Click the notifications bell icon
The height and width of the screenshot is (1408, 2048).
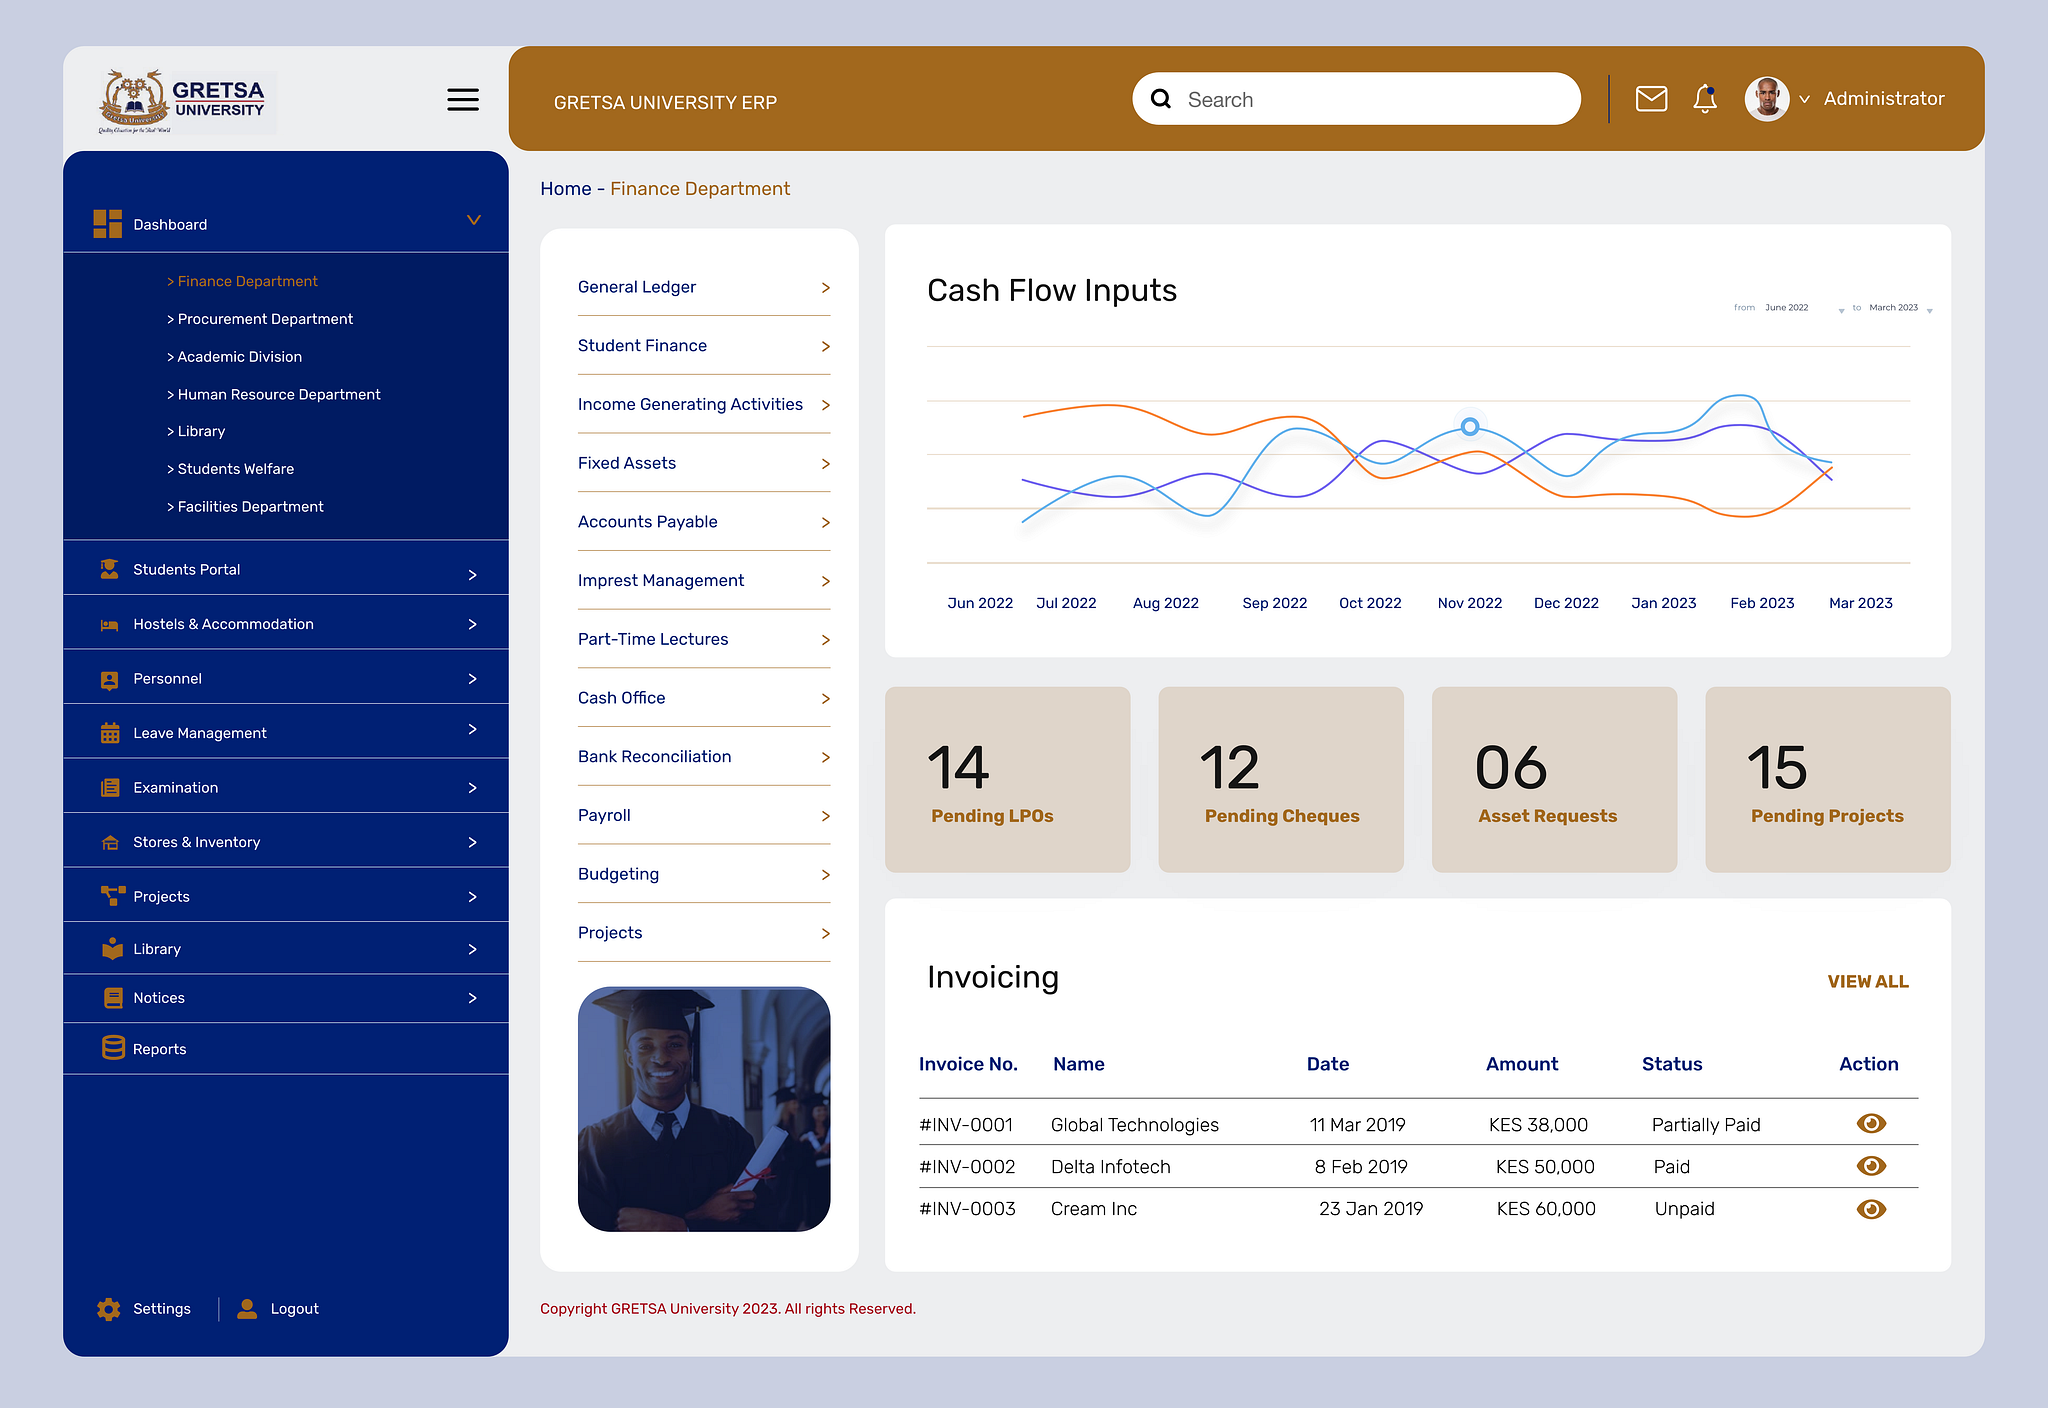(x=1705, y=99)
